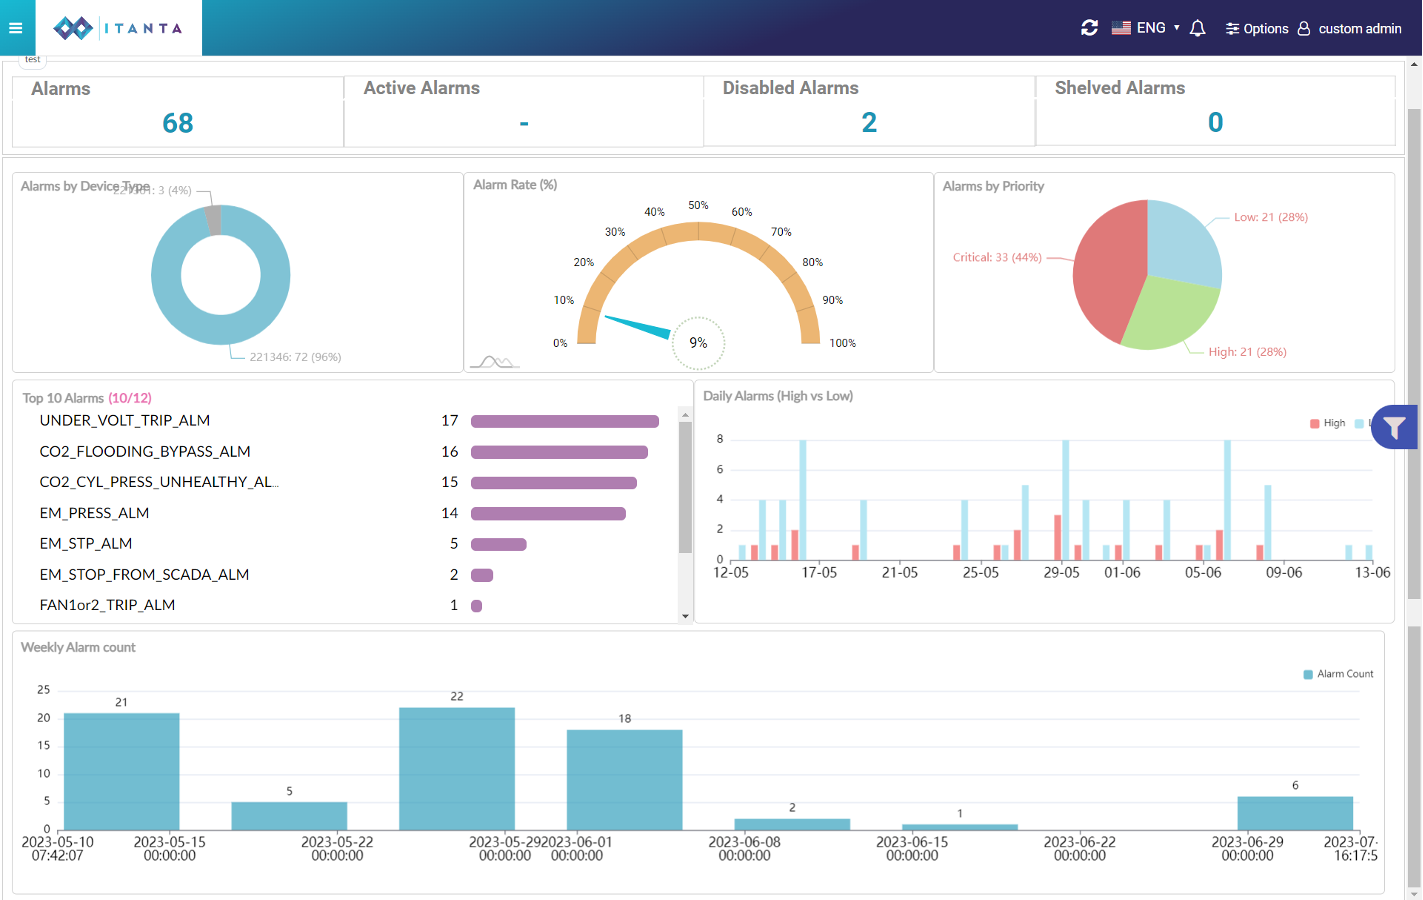Click the Top 10 Alarms scrollbar thumb
The width and height of the screenshot is (1423, 900).
(685, 486)
